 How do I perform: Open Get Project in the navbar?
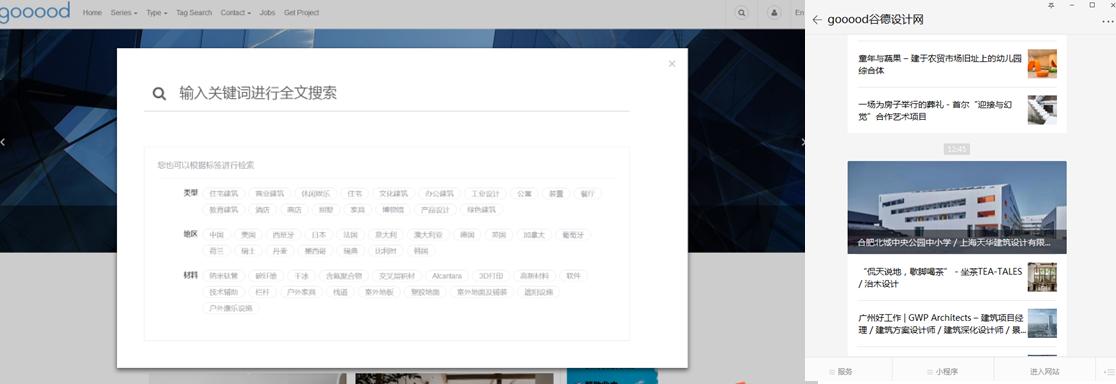tap(301, 13)
